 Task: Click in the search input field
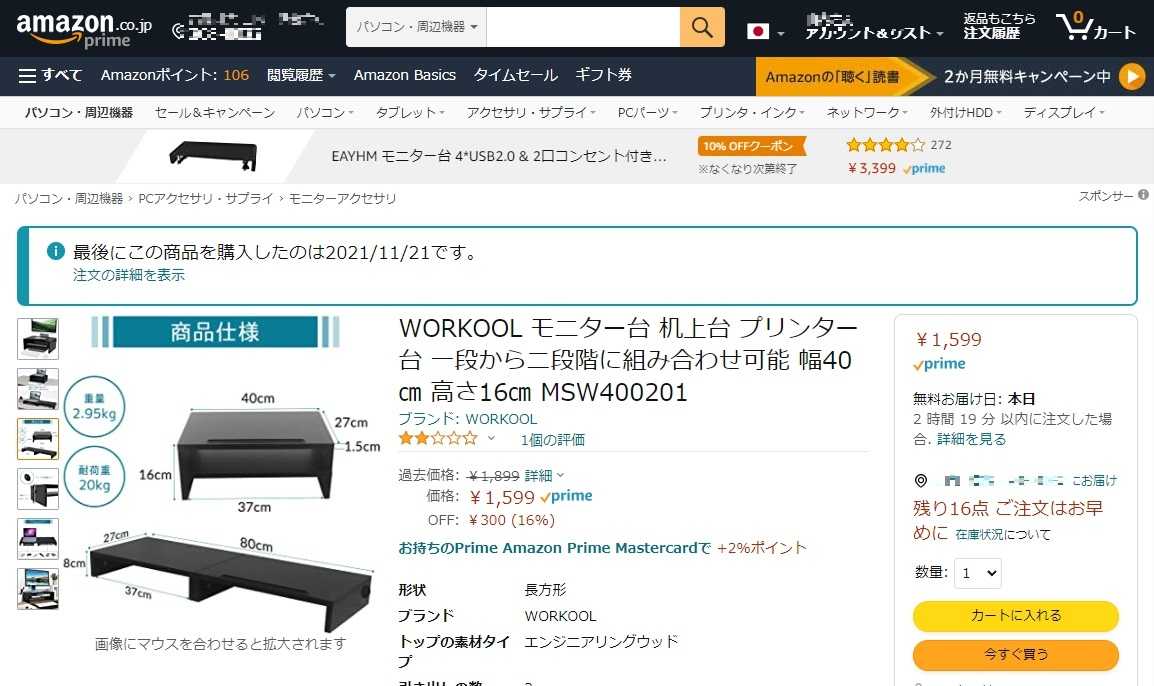coord(583,27)
